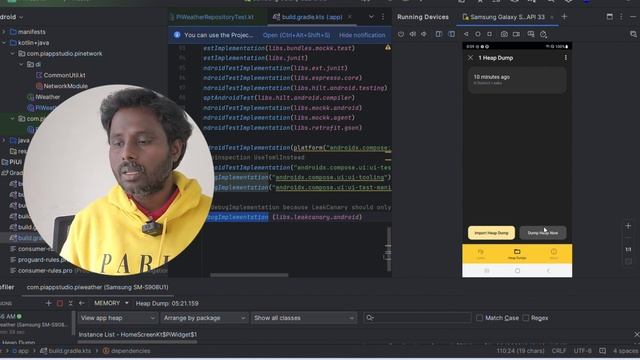Switch to the PiWeatherRepositoryTest.kt tab

click(215, 17)
